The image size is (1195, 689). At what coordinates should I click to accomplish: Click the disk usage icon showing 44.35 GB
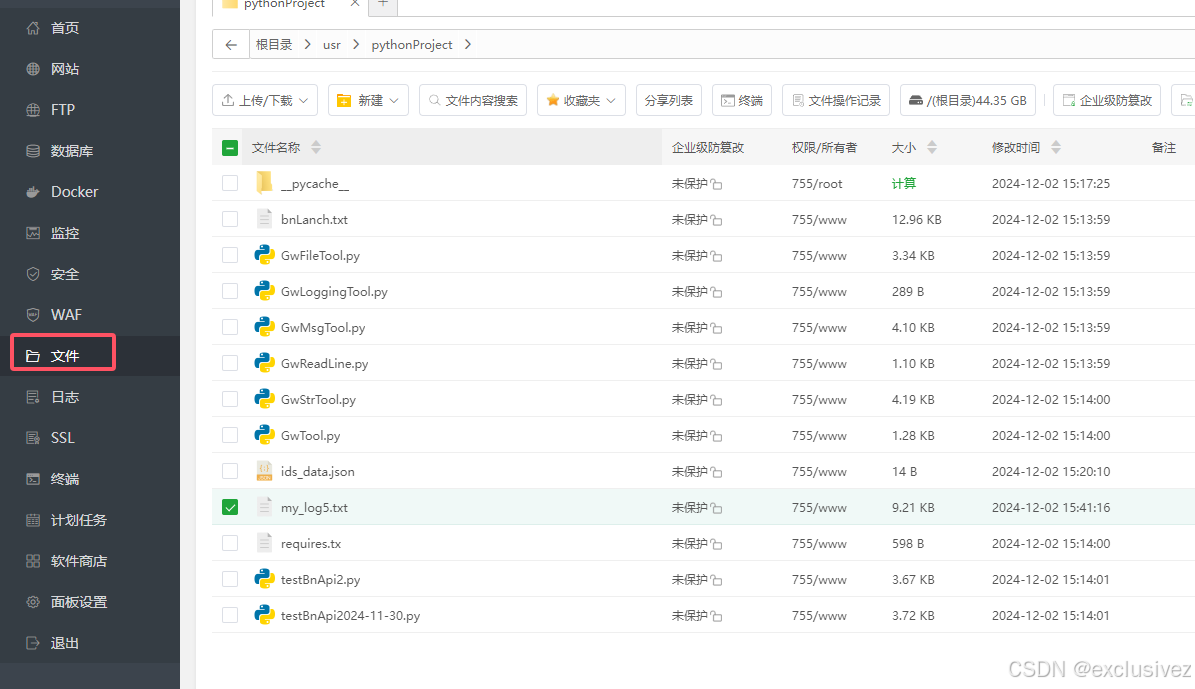click(x=967, y=100)
